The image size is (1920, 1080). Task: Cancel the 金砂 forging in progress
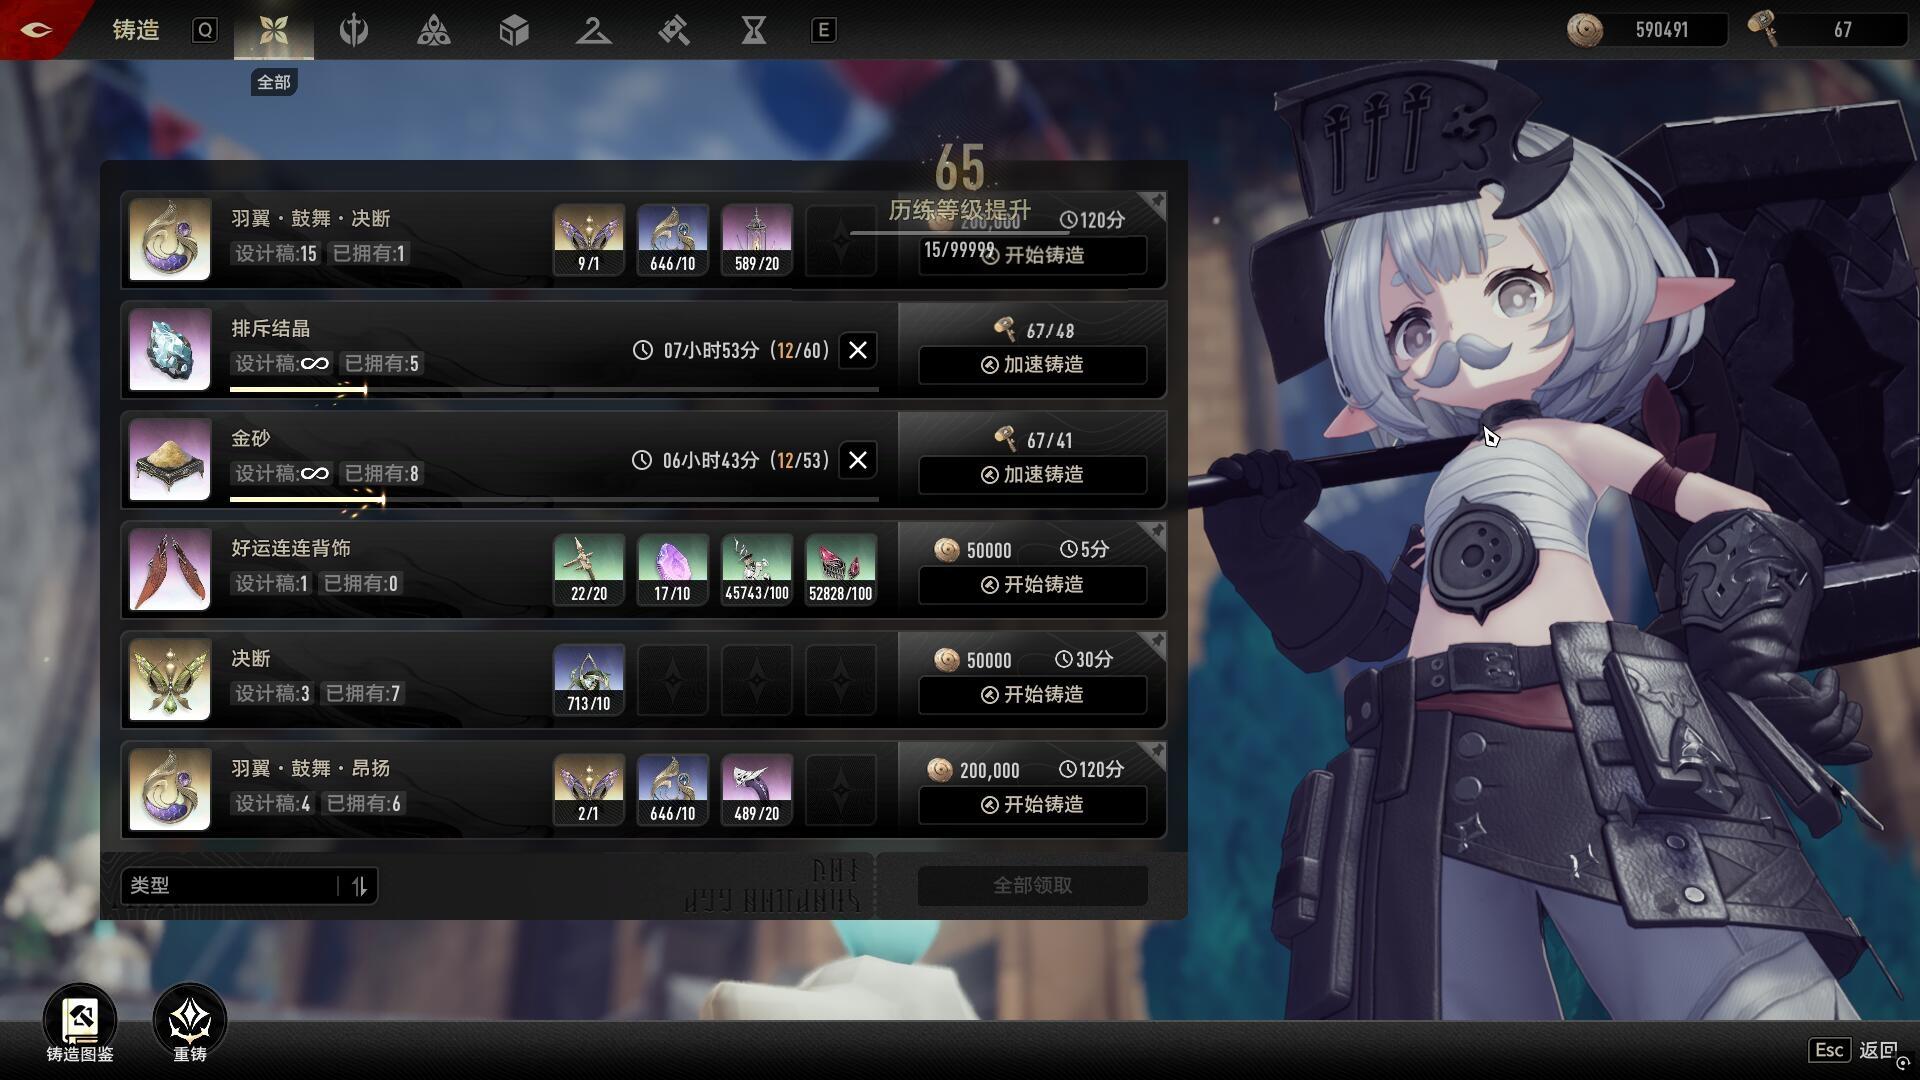(x=857, y=460)
